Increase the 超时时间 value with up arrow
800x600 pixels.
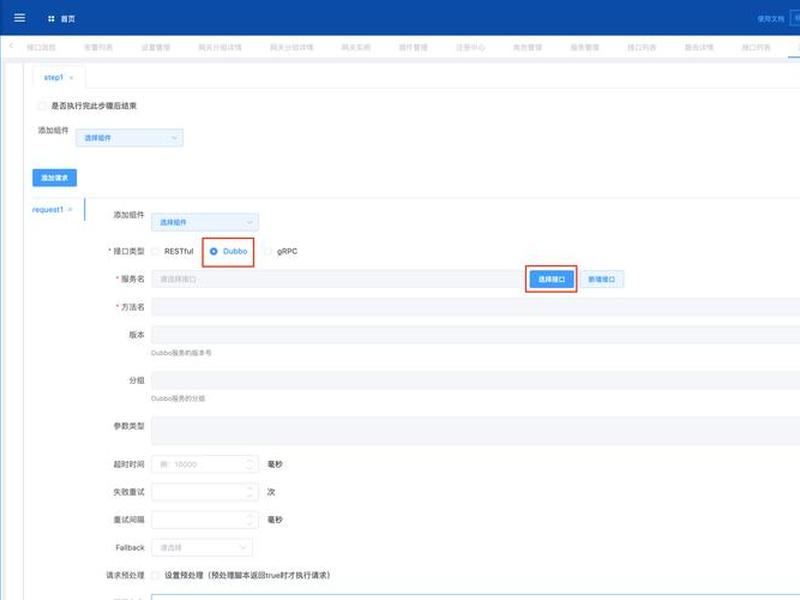coord(249,460)
